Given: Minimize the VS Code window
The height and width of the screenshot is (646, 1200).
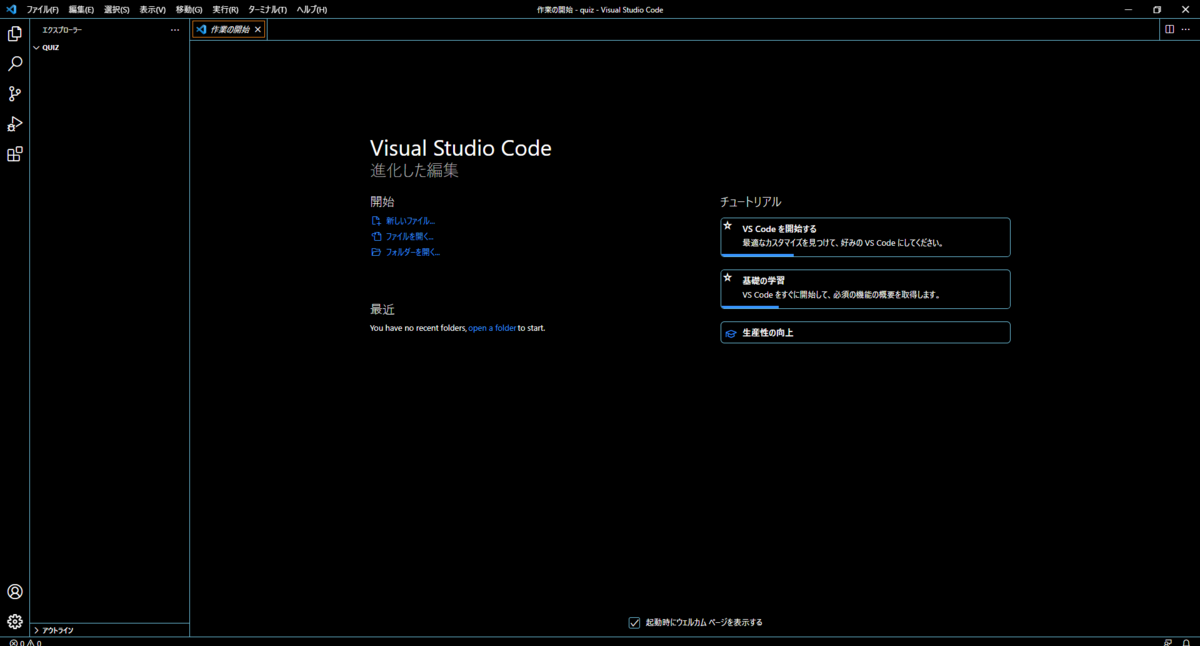Looking at the screenshot, I should pyautogui.click(x=1131, y=9).
